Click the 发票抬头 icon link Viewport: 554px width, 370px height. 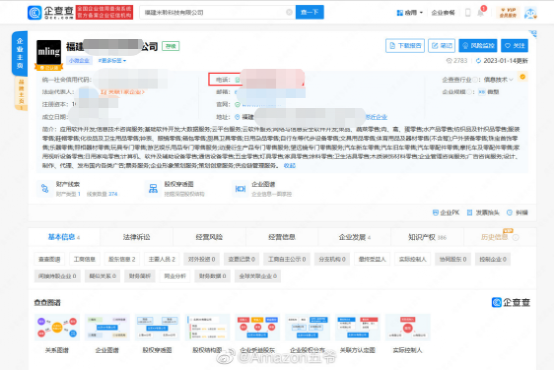pyautogui.click(x=483, y=212)
